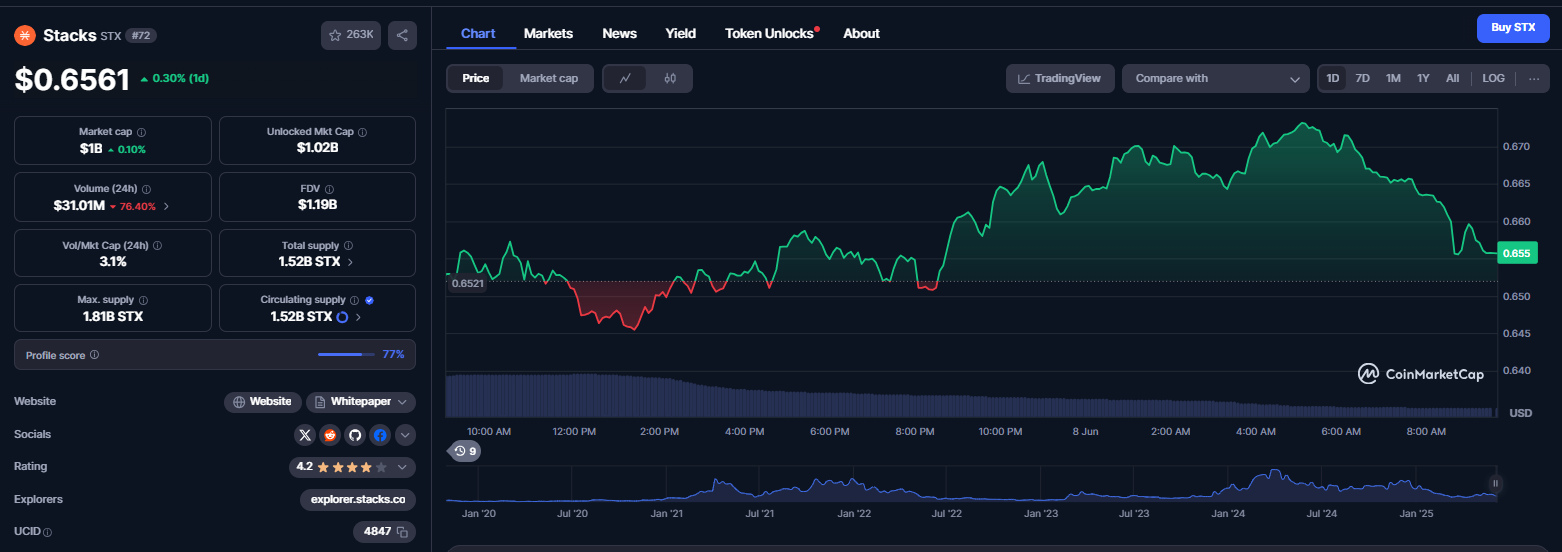The width and height of the screenshot is (1562, 552).
Task: Open the Token Unlocks tab
Action: click(771, 33)
